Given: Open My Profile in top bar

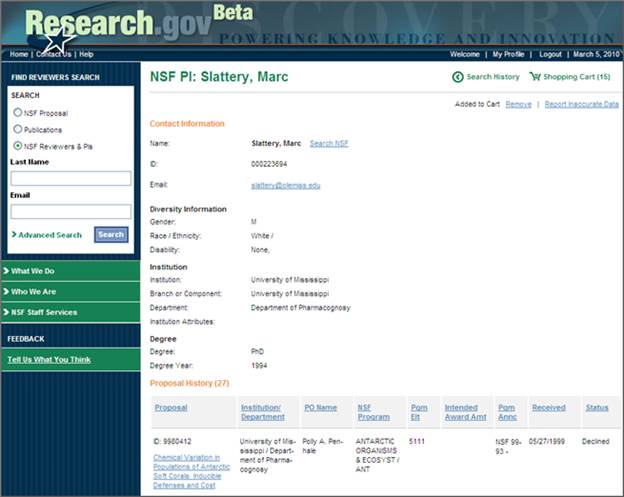Looking at the screenshot, I should click(508, 54).
